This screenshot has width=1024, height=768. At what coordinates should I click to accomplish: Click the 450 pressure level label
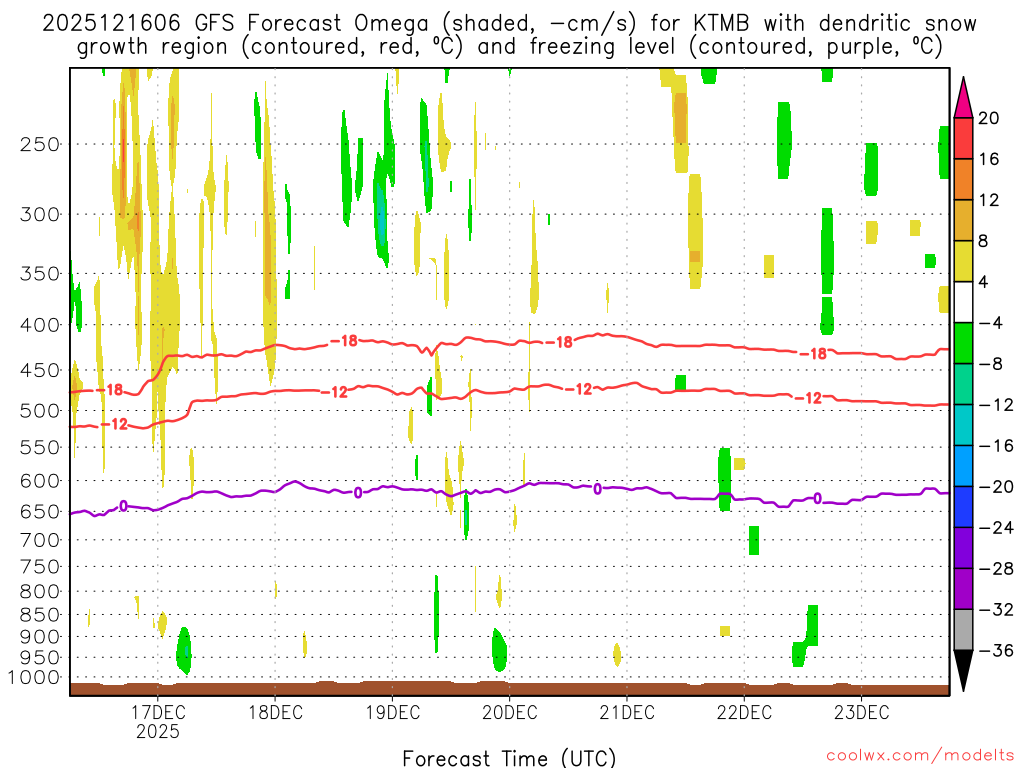(40, 370)
